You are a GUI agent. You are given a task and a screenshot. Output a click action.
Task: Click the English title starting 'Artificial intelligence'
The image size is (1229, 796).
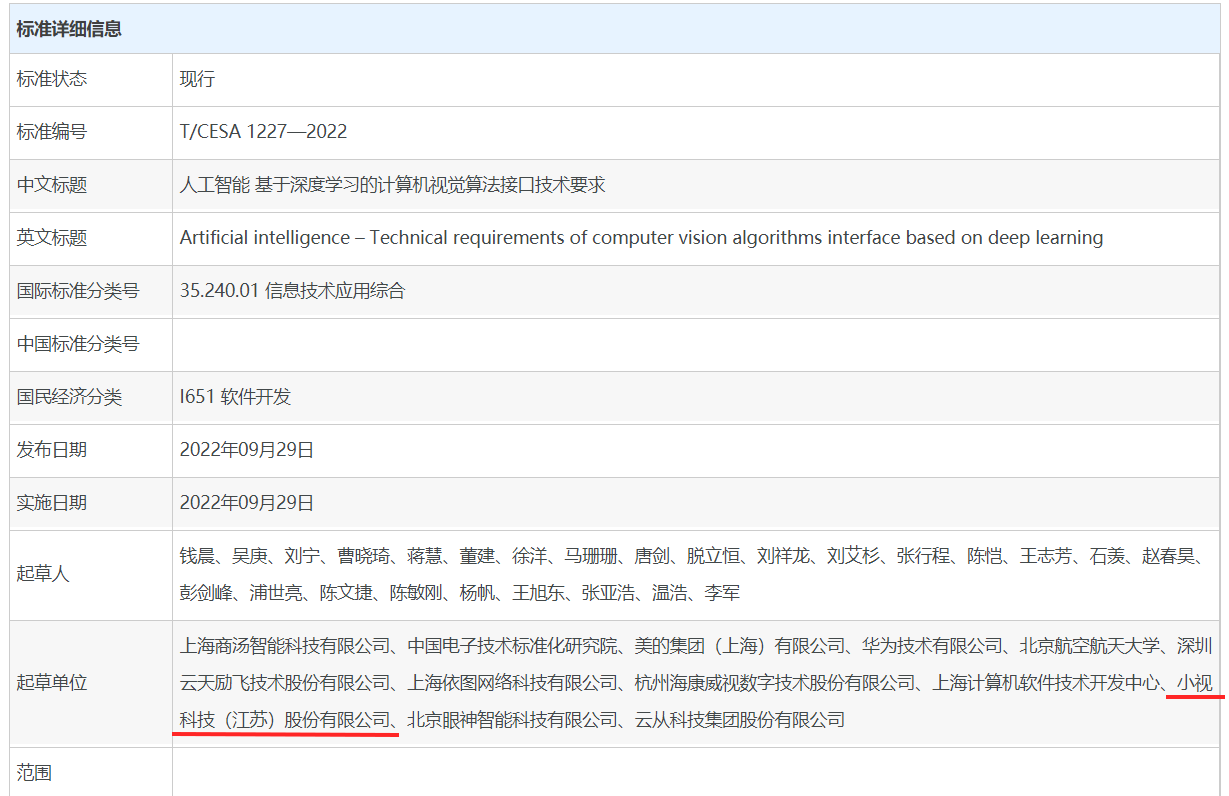click(x=641, y=238)
